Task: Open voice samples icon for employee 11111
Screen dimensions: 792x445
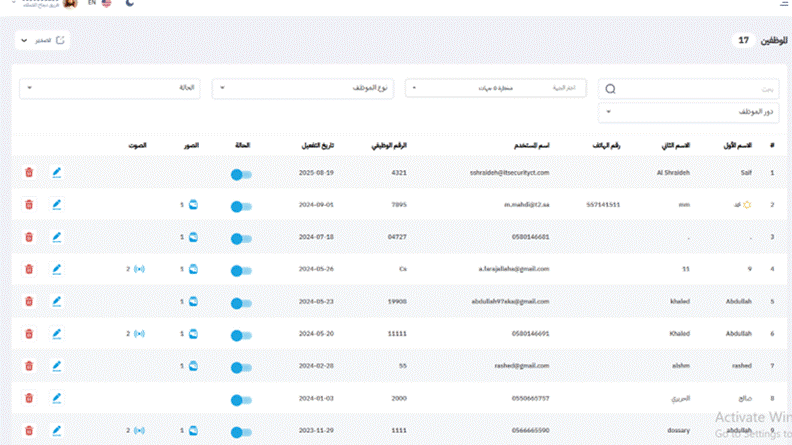Action: click(139, 334)
